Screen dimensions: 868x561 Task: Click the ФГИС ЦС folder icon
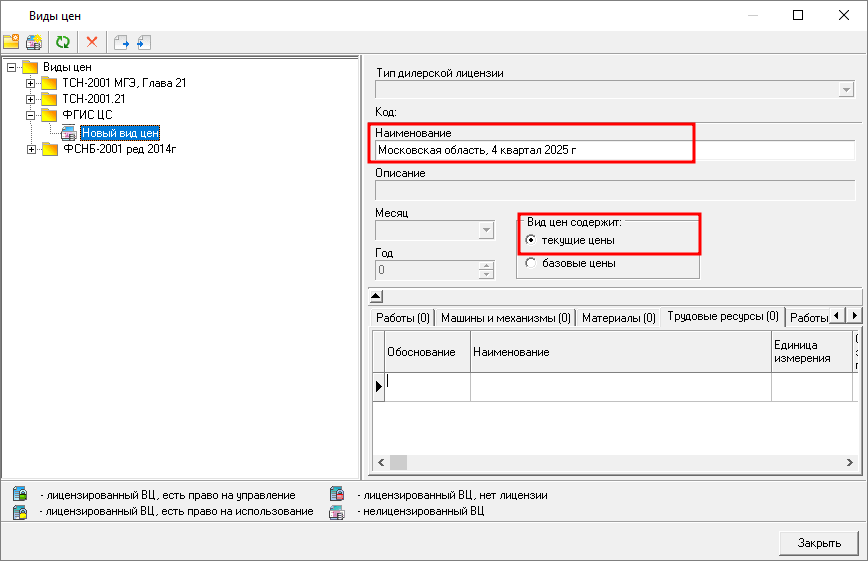pos(49,116)
